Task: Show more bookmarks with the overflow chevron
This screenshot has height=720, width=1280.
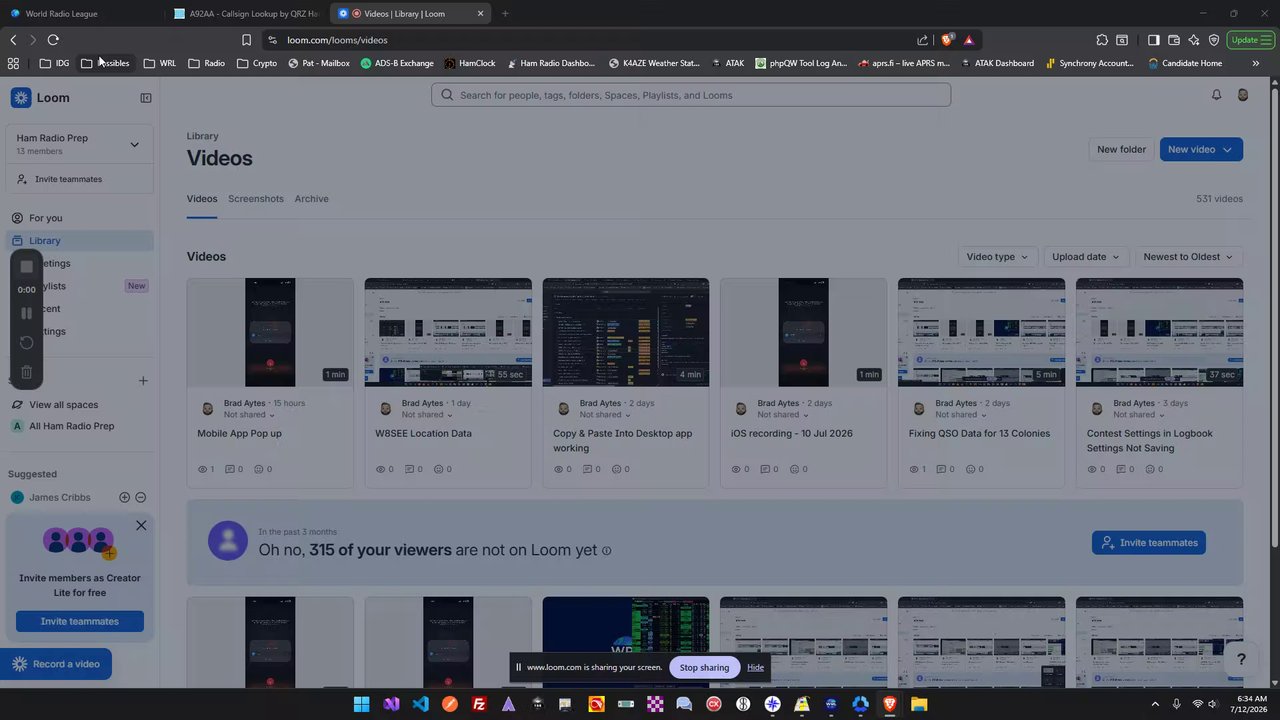Action: coord(1256,63)
